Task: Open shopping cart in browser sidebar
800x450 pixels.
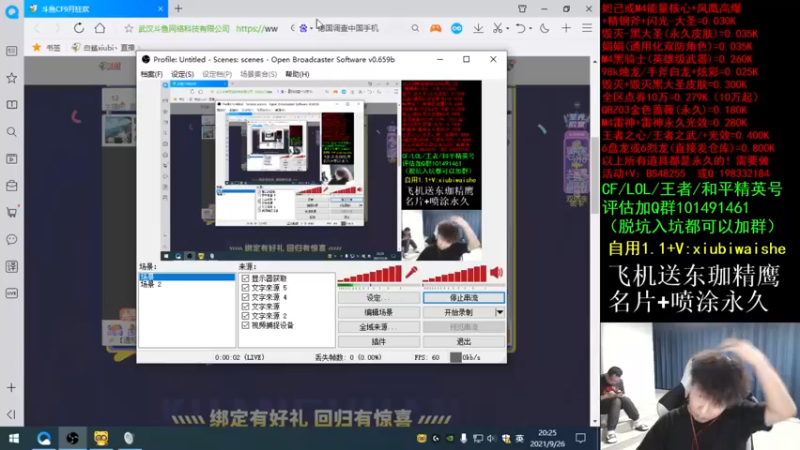Action: [x=11, y=212]
